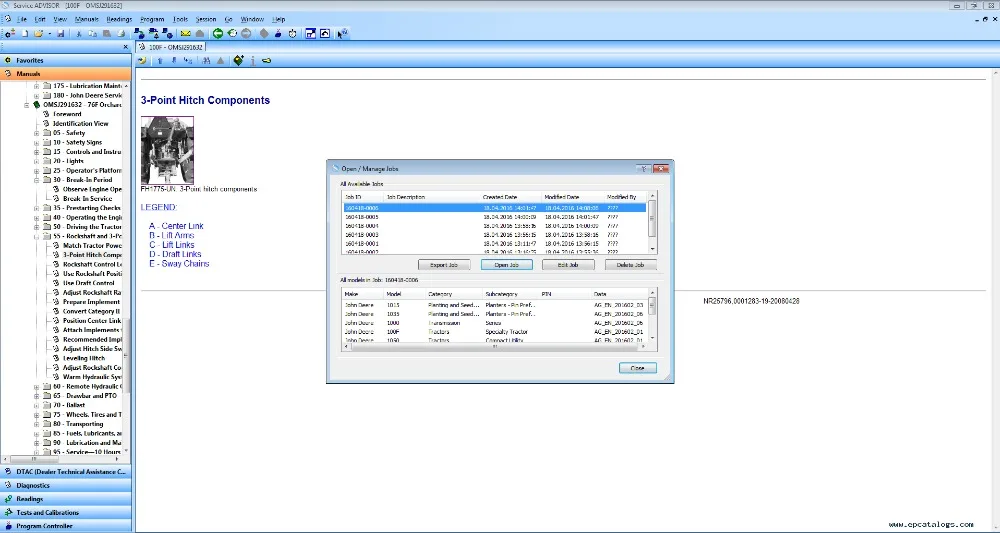This screenshot has width=1000, height=533.
Task: Select the '100F - OMSJ291632' document tab
Action: click(170, 47)
